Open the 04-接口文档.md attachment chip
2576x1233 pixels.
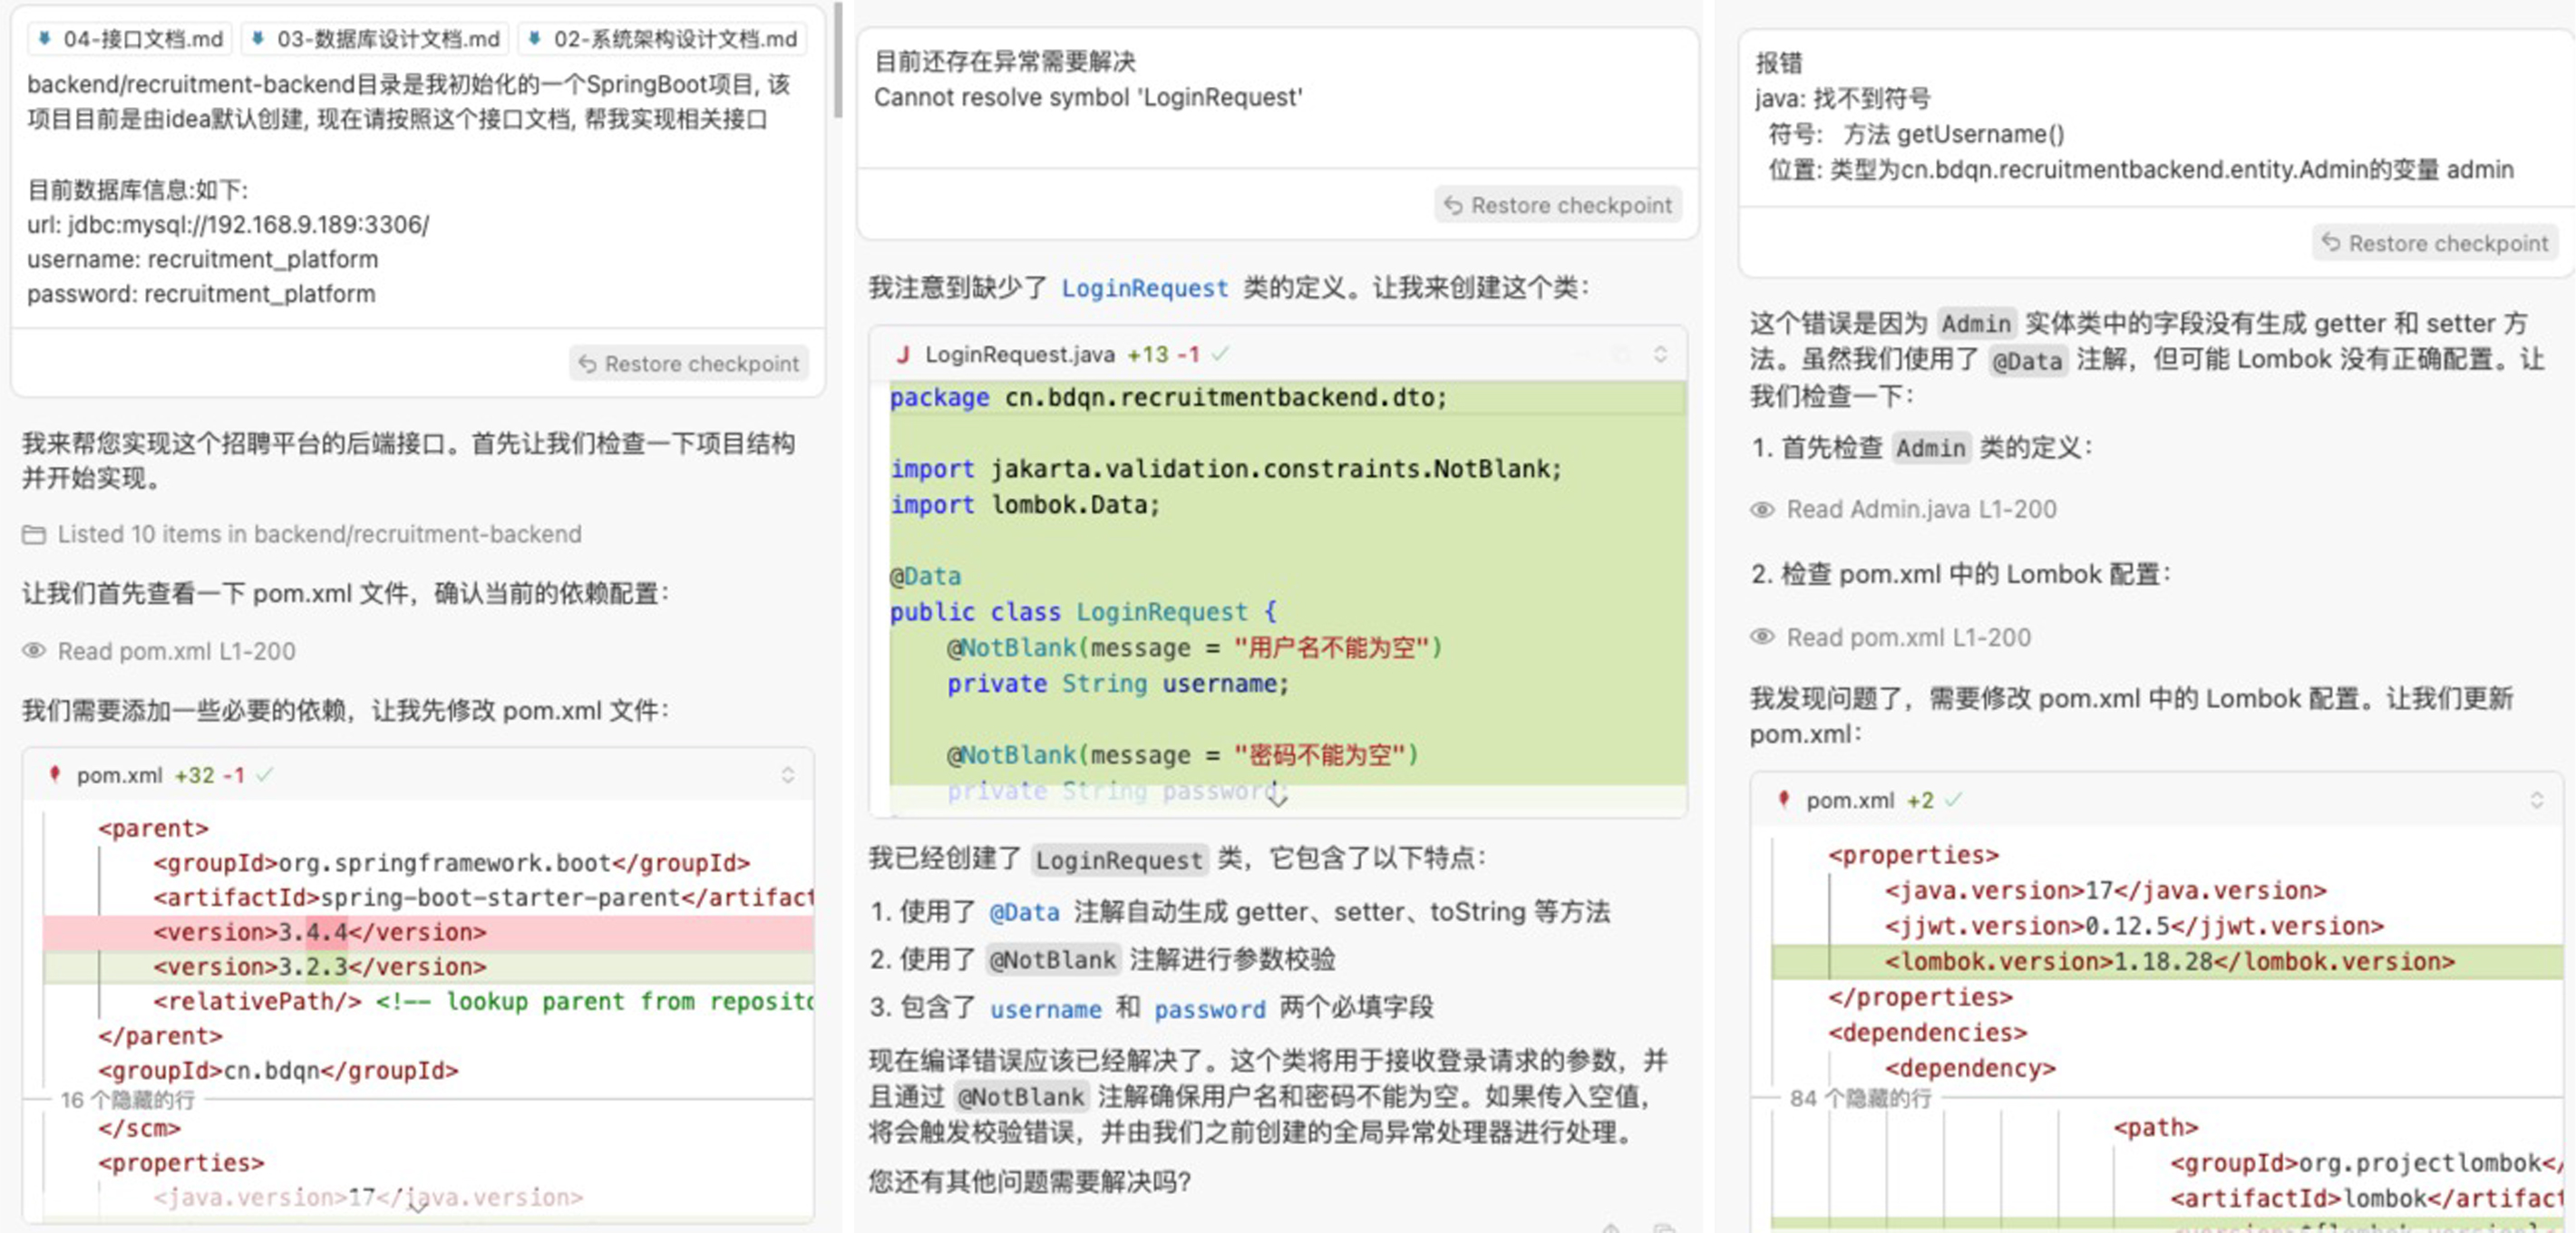tap(130, 39)
